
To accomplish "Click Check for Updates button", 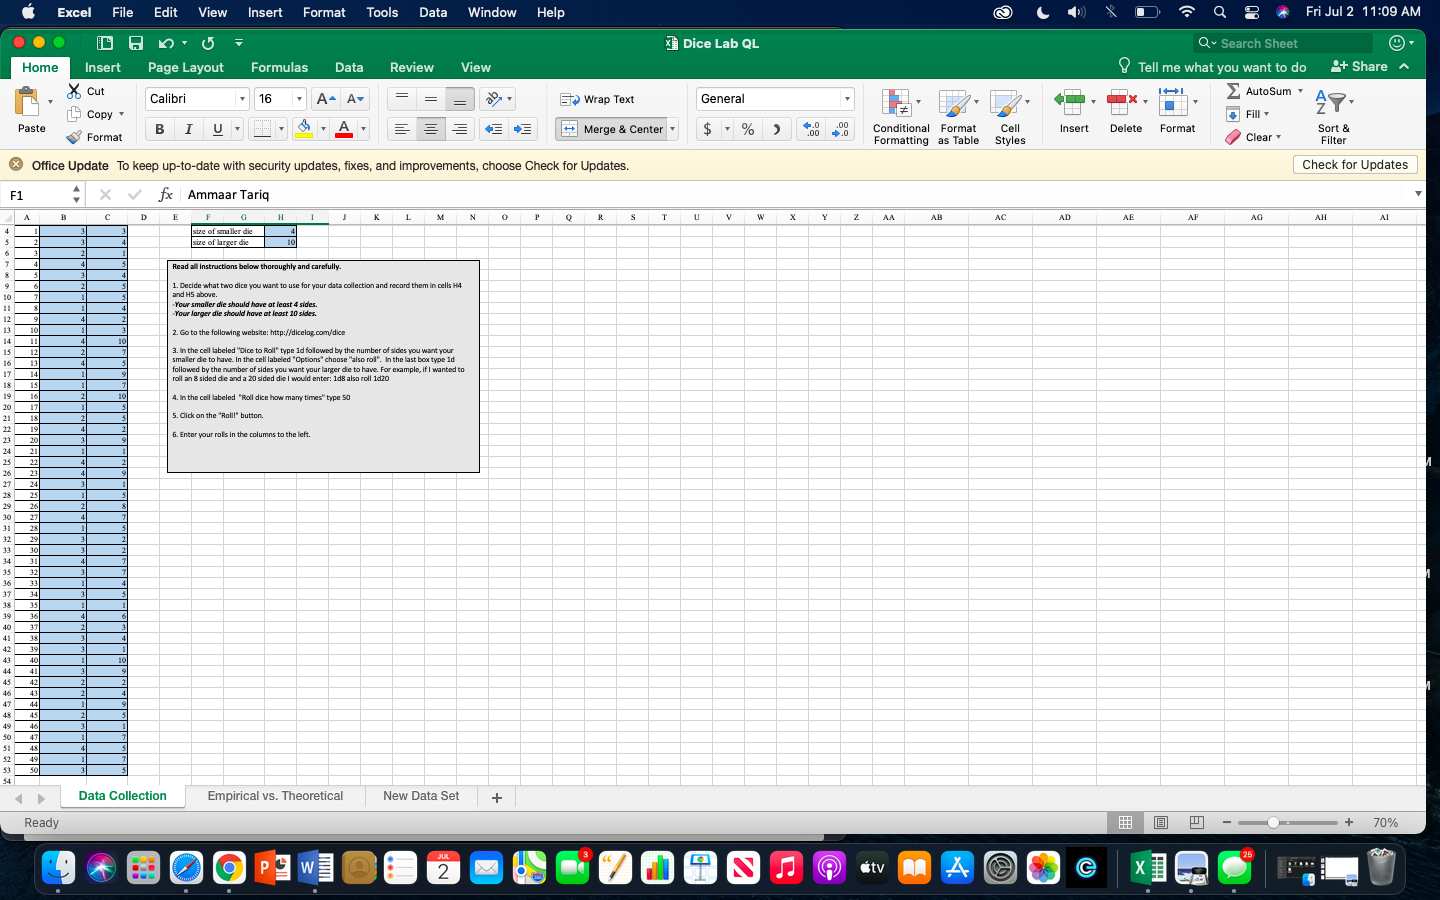I will (x=1355, y=165).
